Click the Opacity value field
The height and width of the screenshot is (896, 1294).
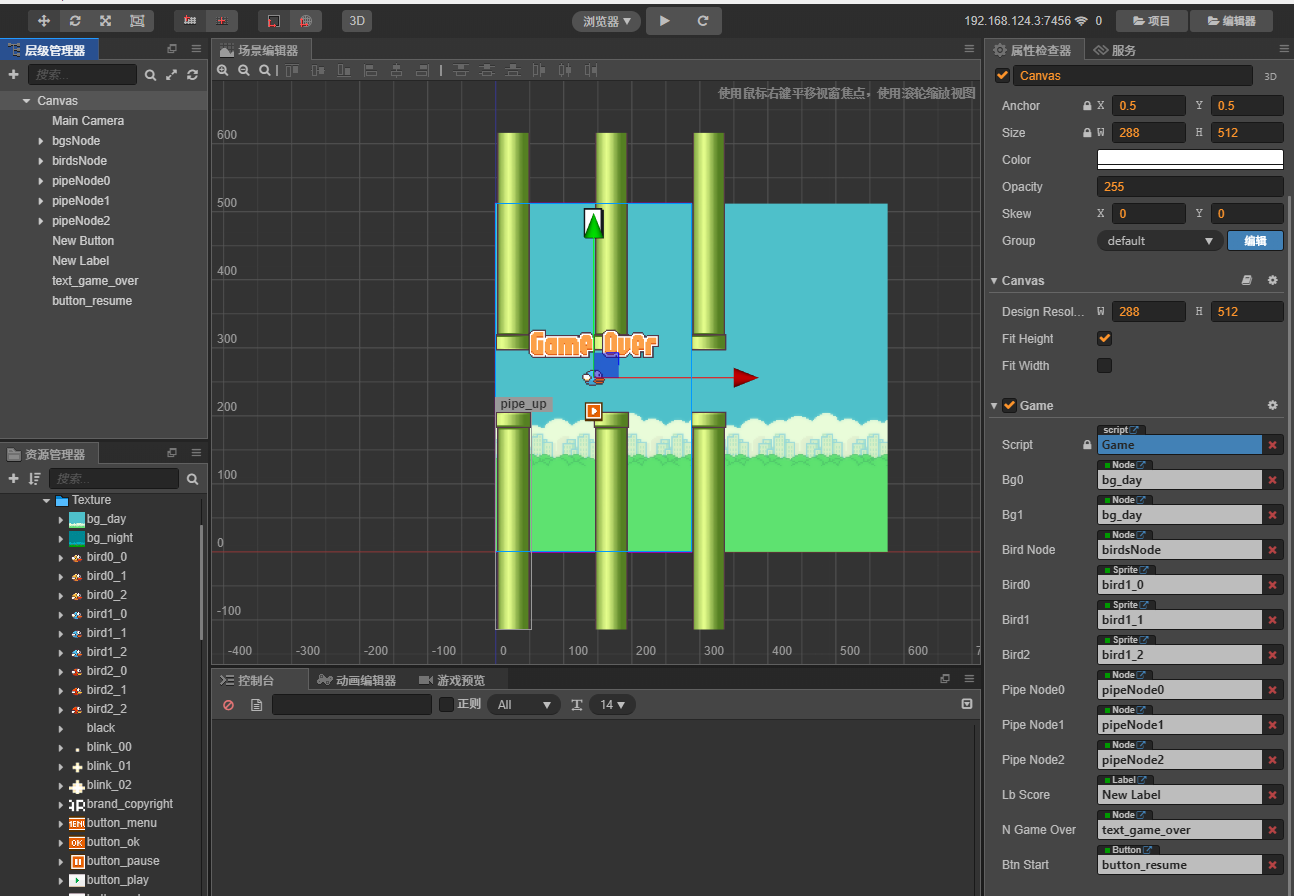tap(1190, 187)
